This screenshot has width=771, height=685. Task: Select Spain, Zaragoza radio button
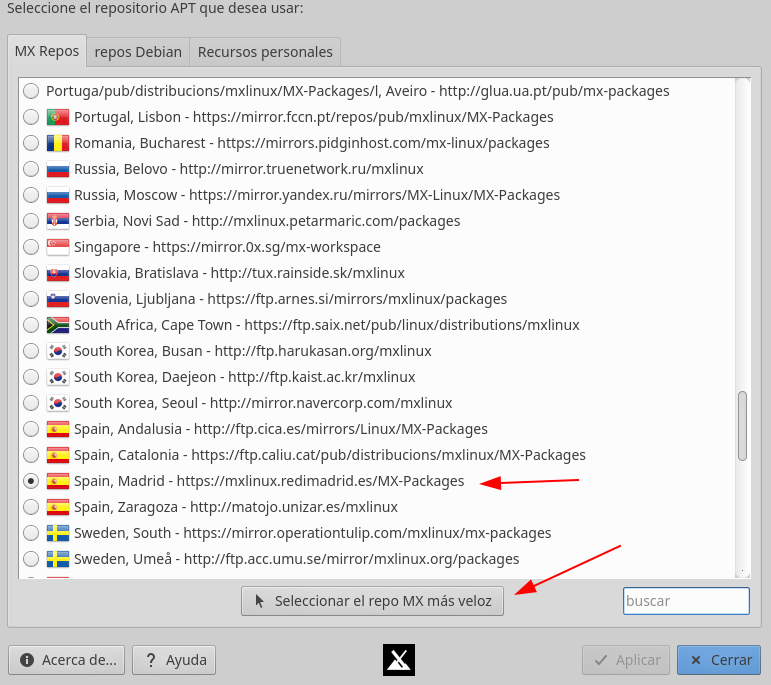[31, 507]
